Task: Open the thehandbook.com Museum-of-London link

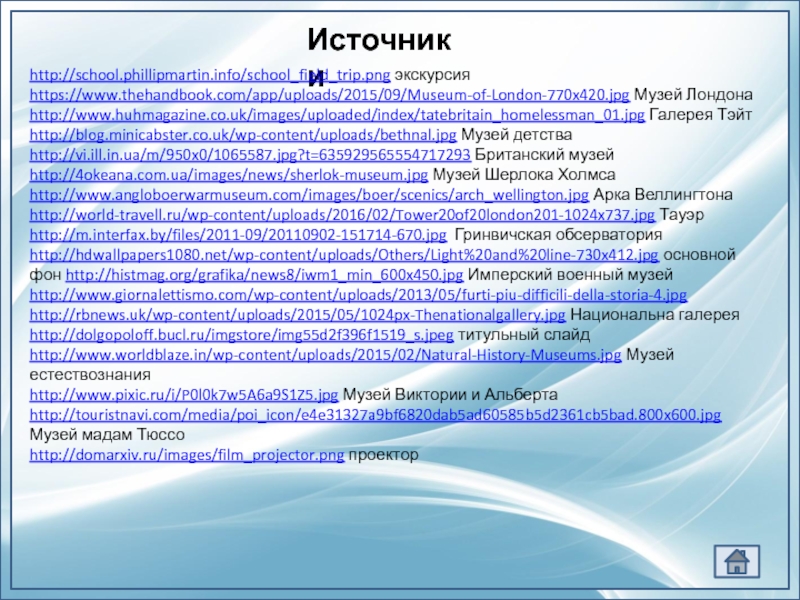Action: coord(330,95)
